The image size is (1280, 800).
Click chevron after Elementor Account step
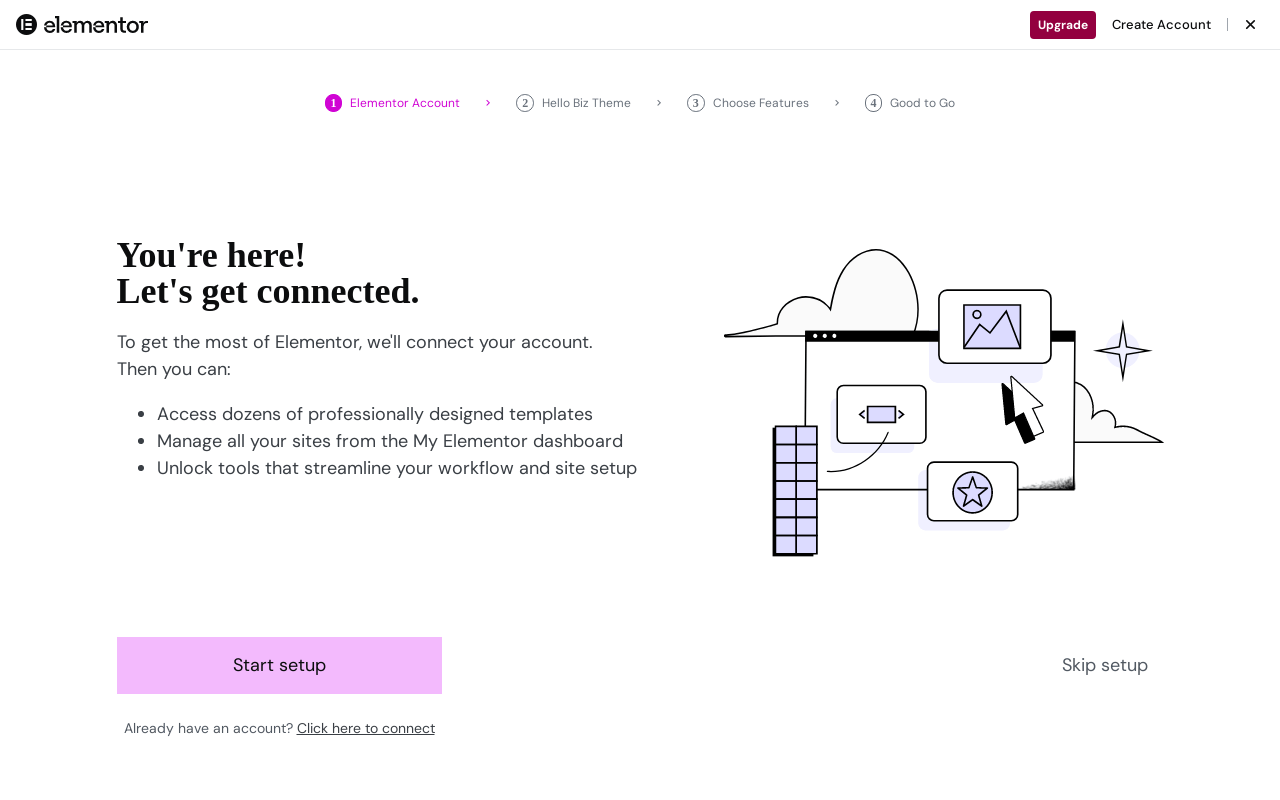[x=488, y=103]
